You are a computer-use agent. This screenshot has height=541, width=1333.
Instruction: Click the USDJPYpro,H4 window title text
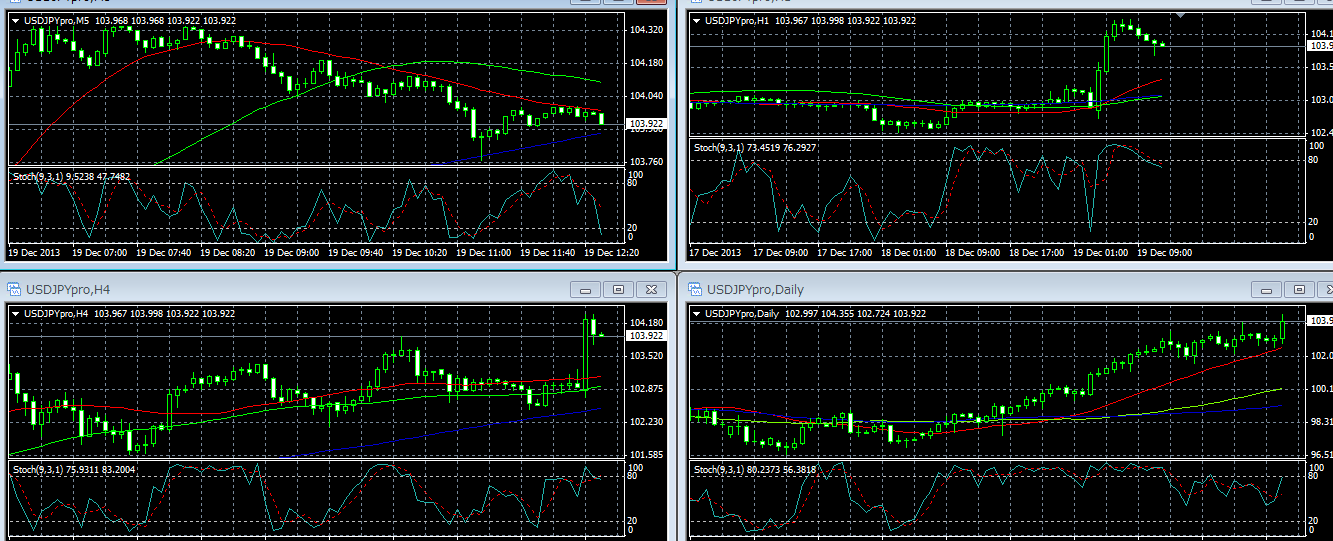point(67,289)
